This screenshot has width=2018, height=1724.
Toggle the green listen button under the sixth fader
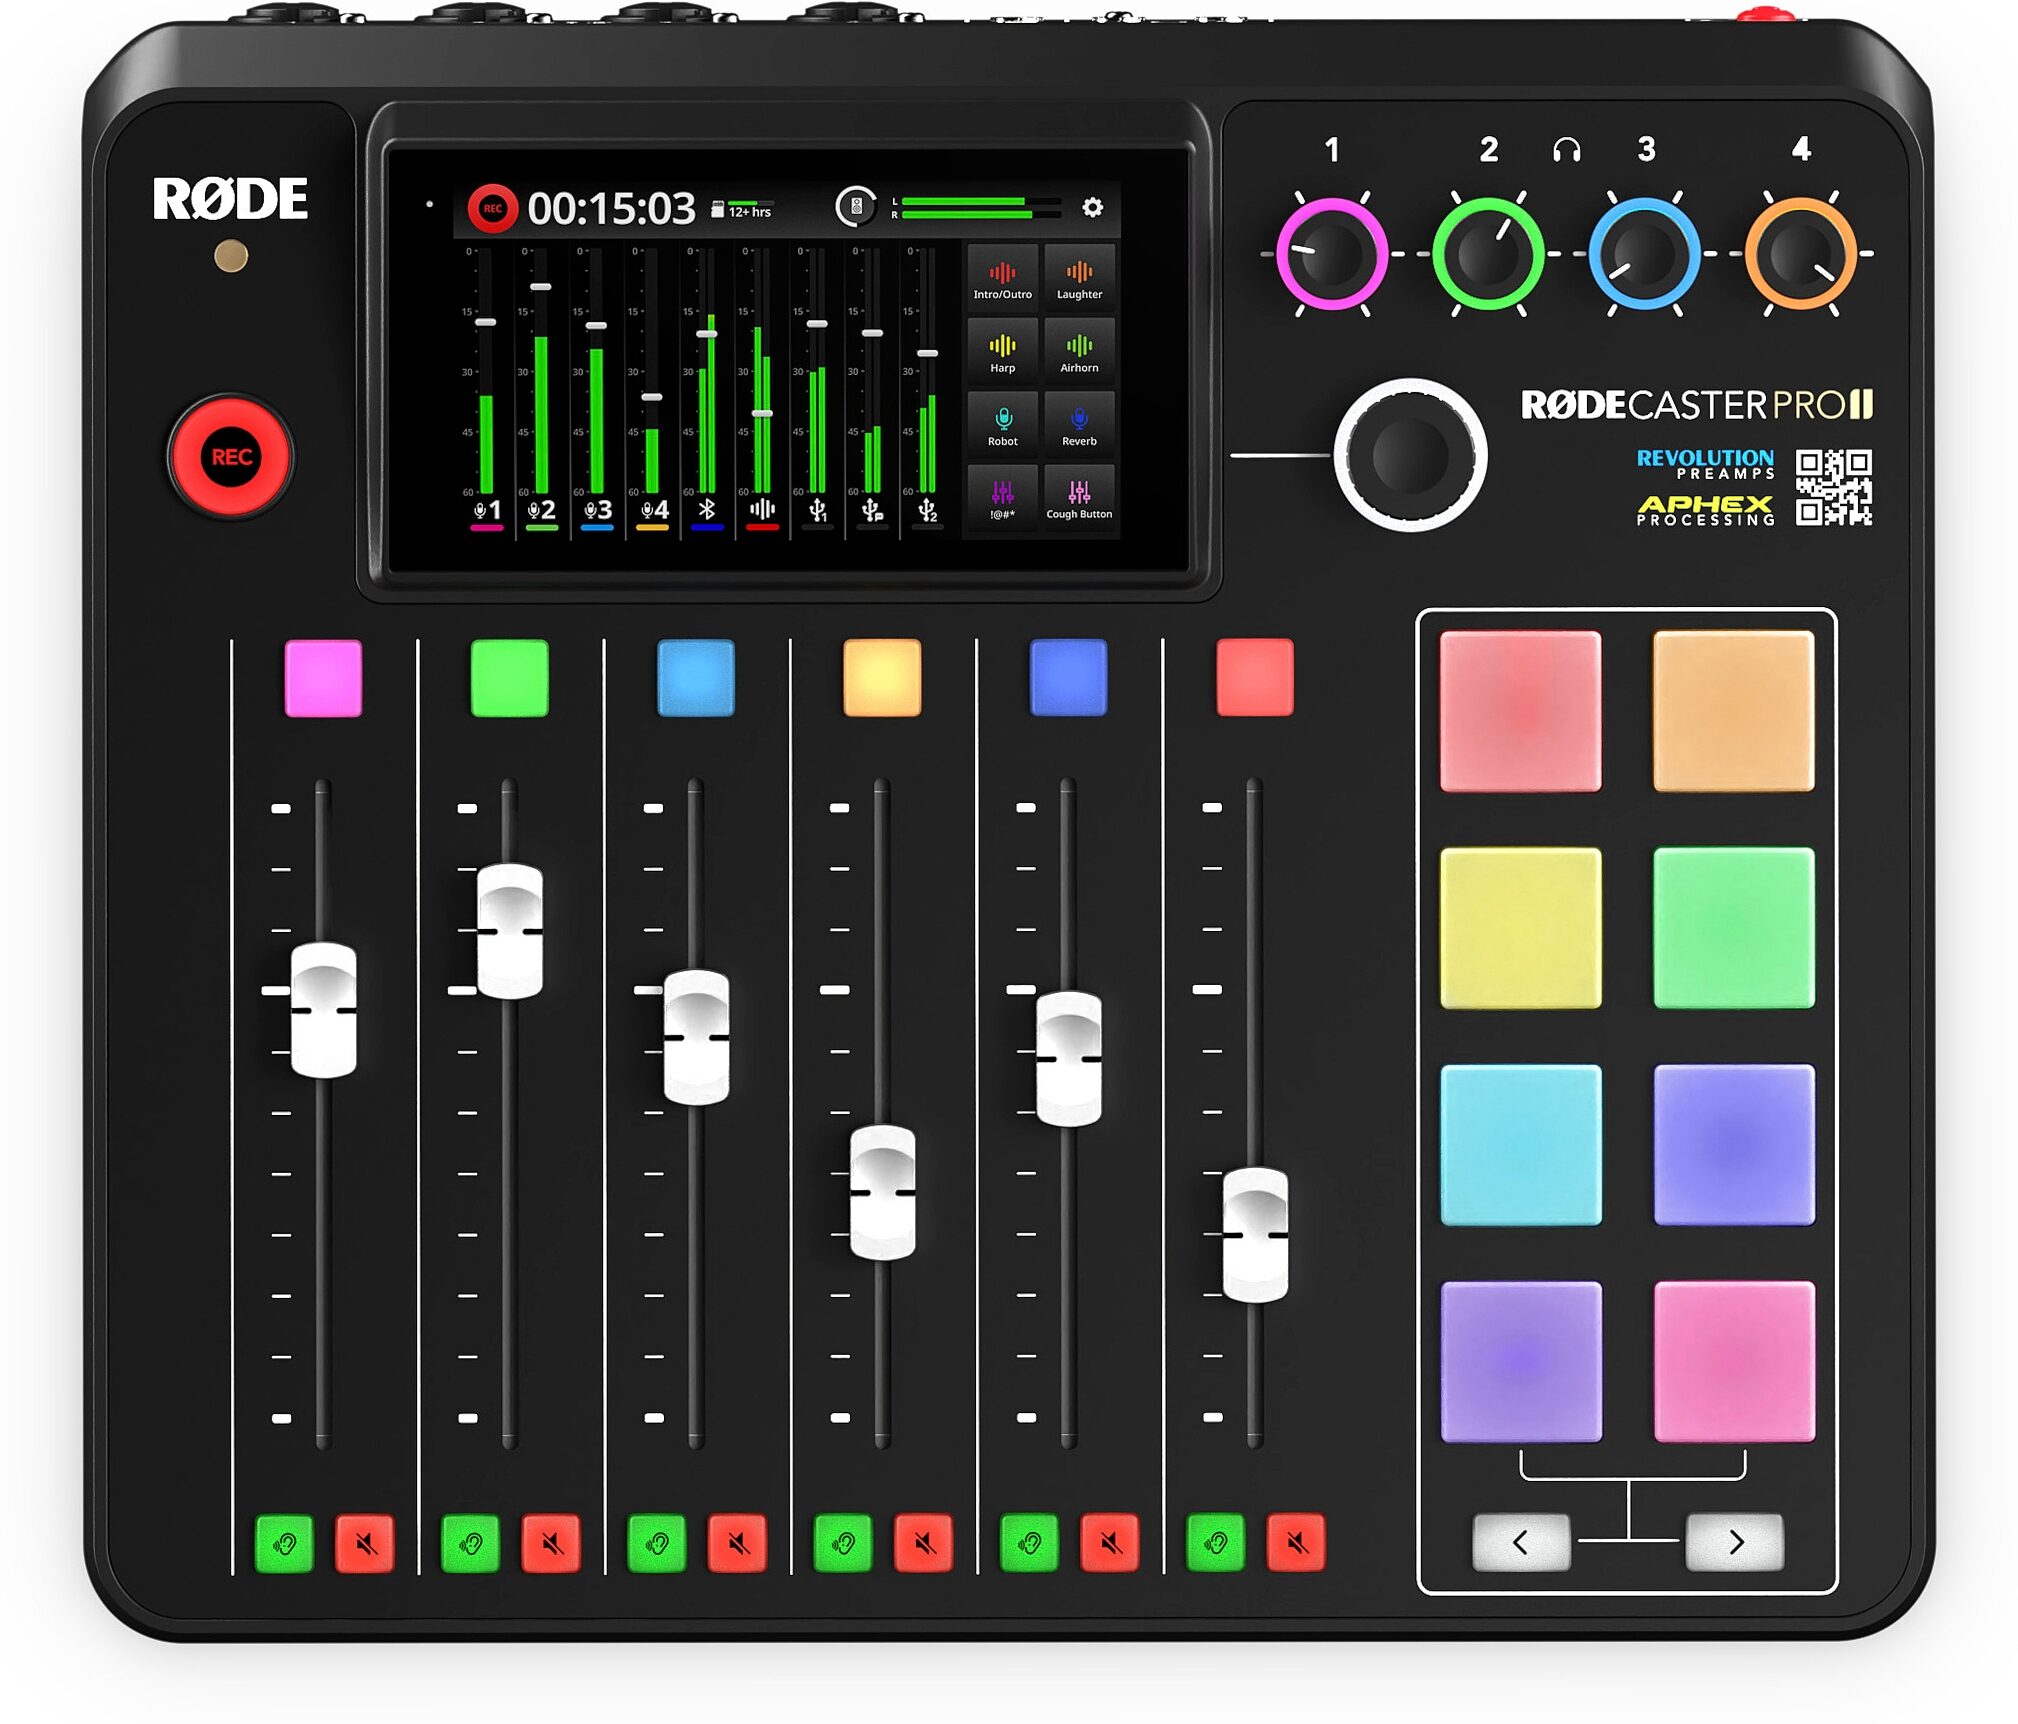click(x=1215, y=1544)
